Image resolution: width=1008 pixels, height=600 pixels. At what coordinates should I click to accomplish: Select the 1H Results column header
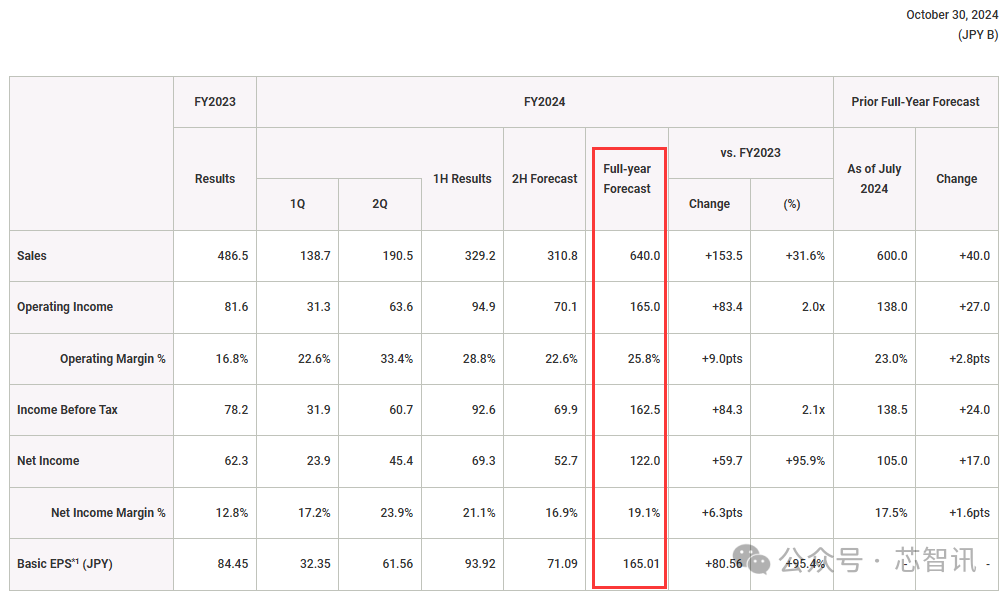coord(462,179)
